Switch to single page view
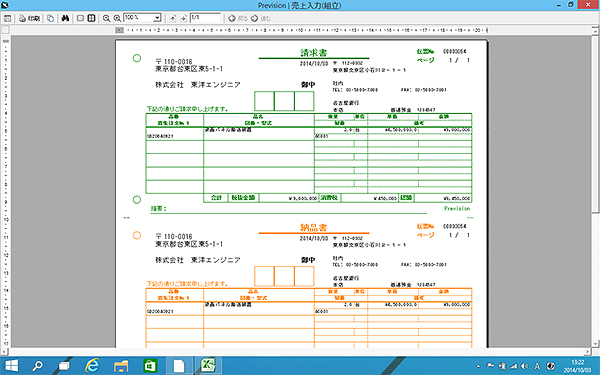 click(x=80, y=18)
